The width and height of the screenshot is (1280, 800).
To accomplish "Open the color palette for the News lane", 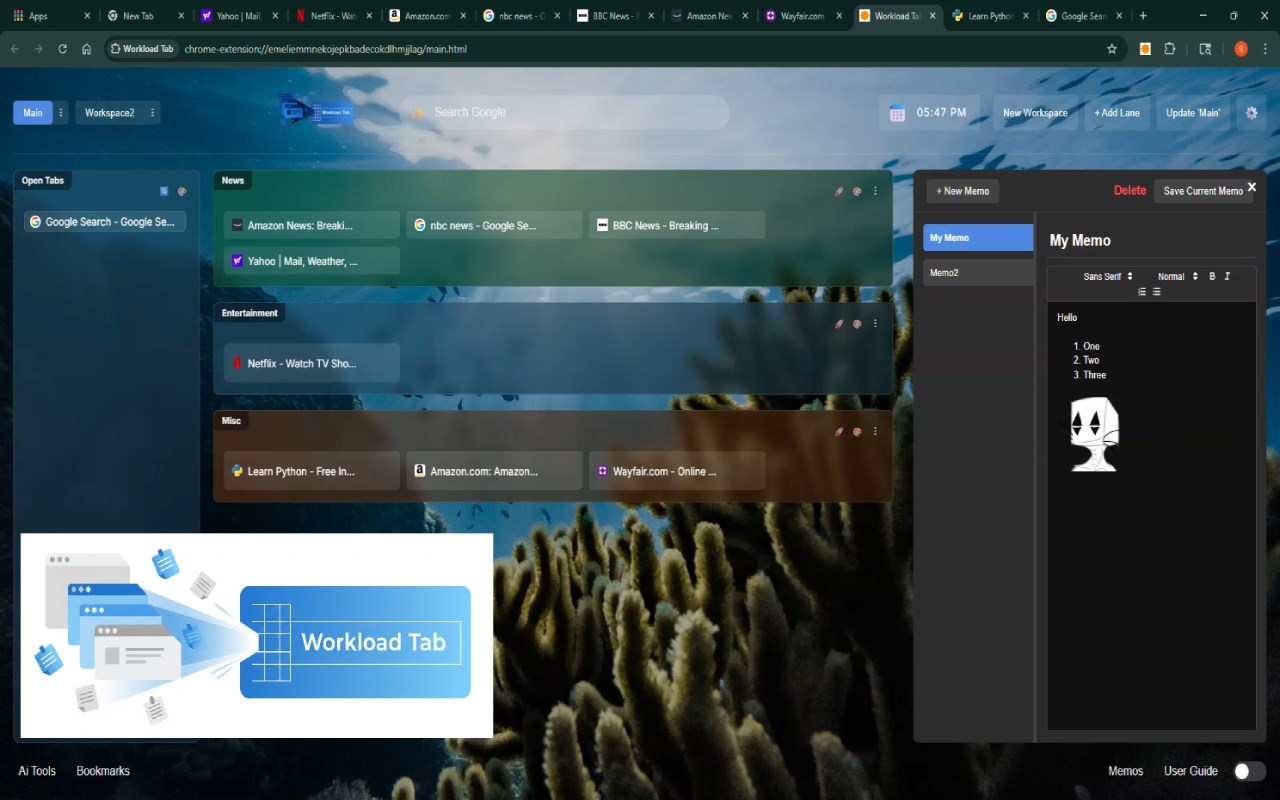I will tap(857, 191).
